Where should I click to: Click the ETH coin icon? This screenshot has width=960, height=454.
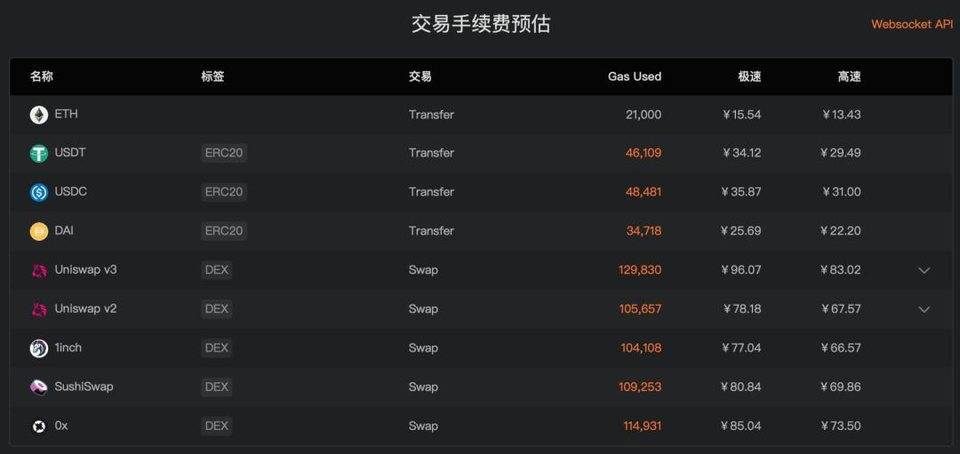[39, 115]
